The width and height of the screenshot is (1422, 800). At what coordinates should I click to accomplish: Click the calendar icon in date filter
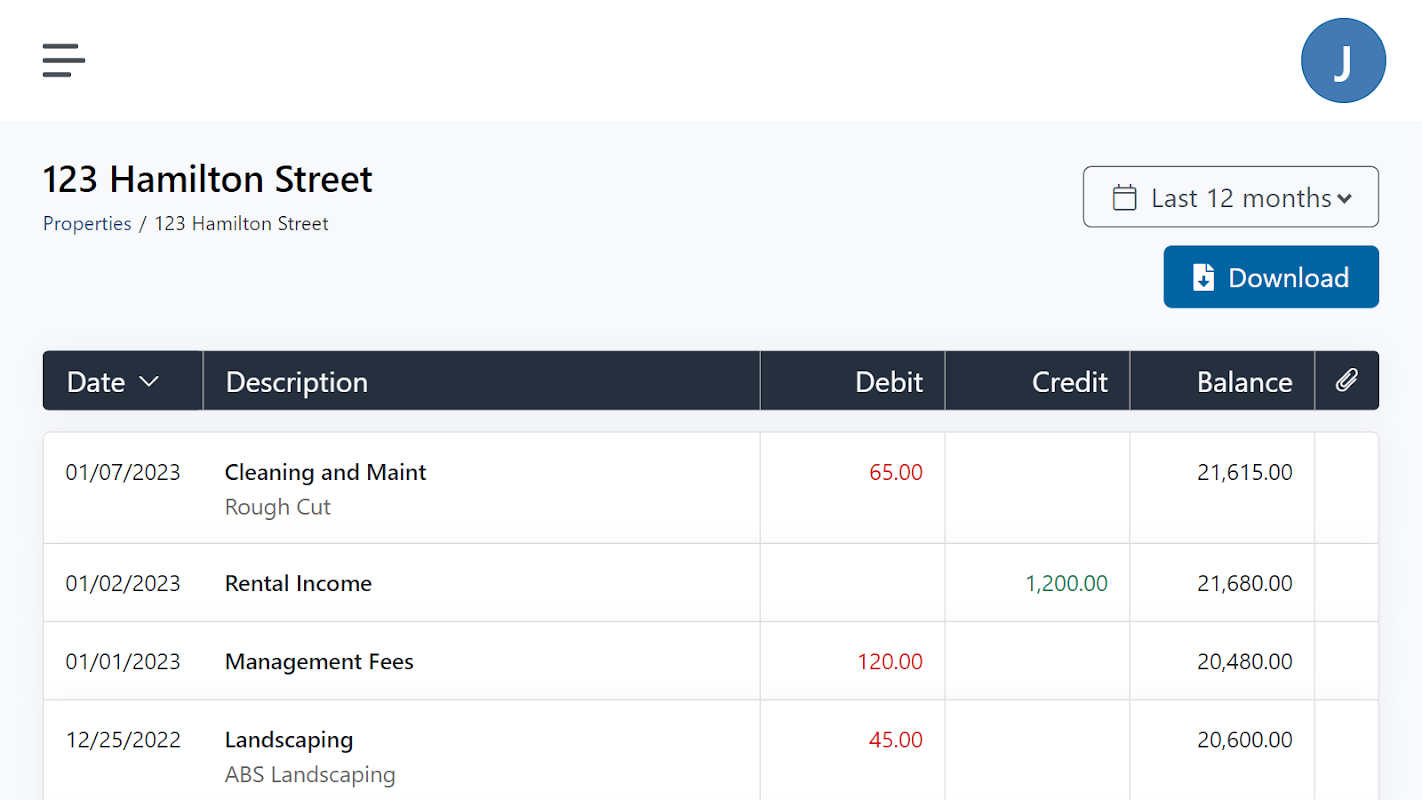[1124, 198]
